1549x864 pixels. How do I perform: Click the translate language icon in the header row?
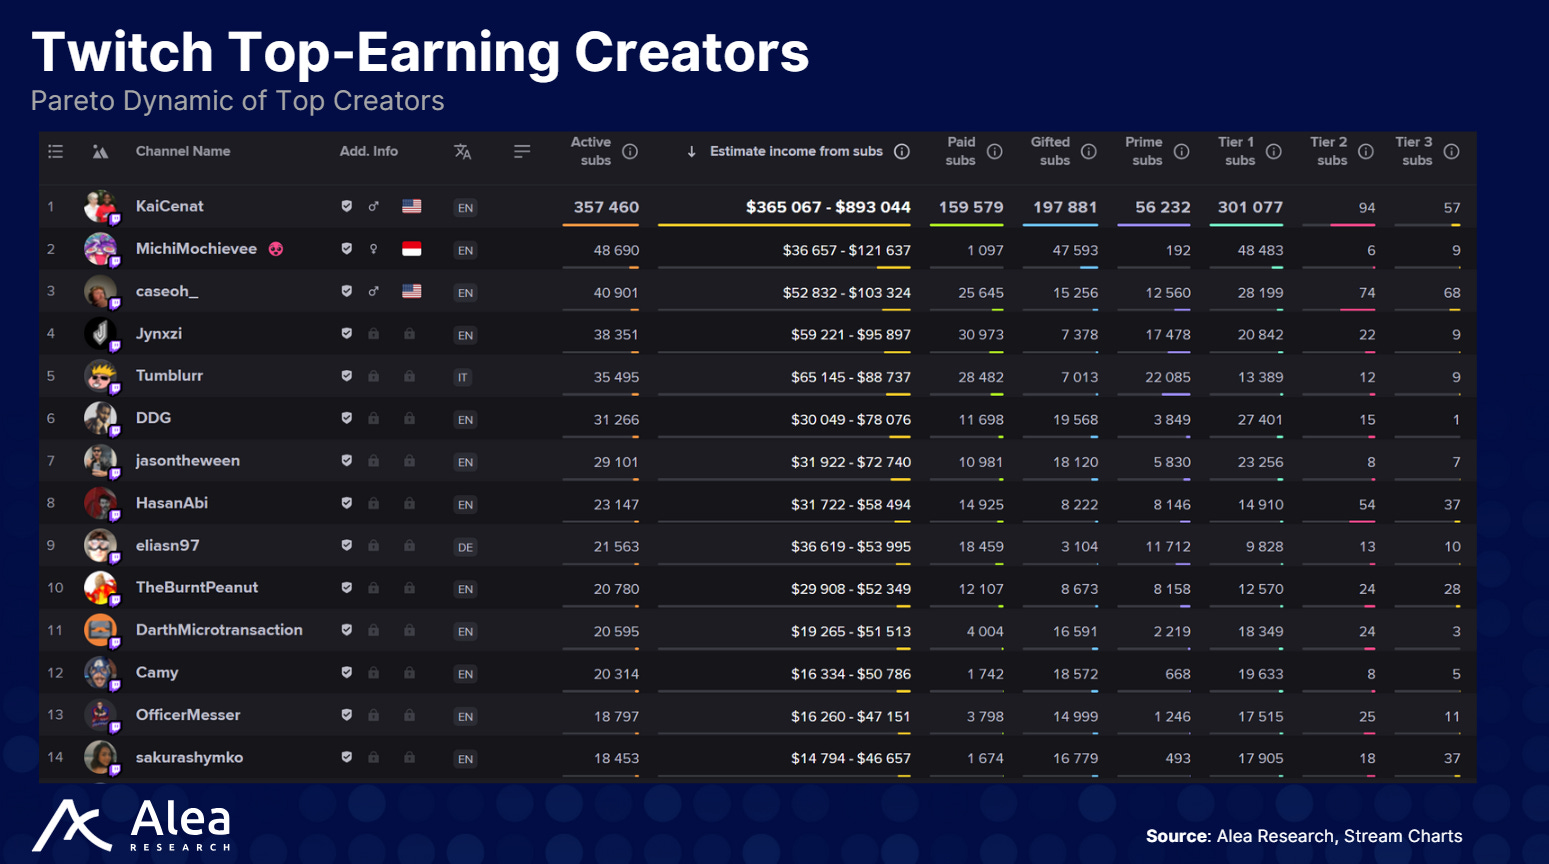[x=462, y=152]
